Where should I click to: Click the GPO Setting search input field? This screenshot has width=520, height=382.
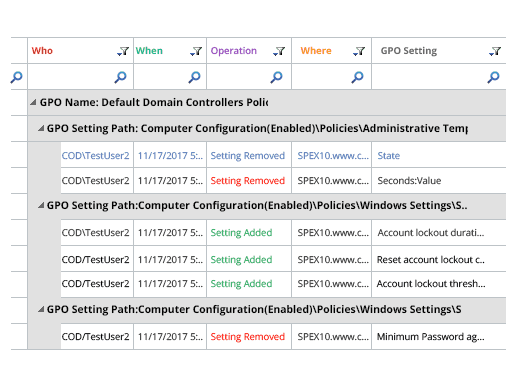439,77
